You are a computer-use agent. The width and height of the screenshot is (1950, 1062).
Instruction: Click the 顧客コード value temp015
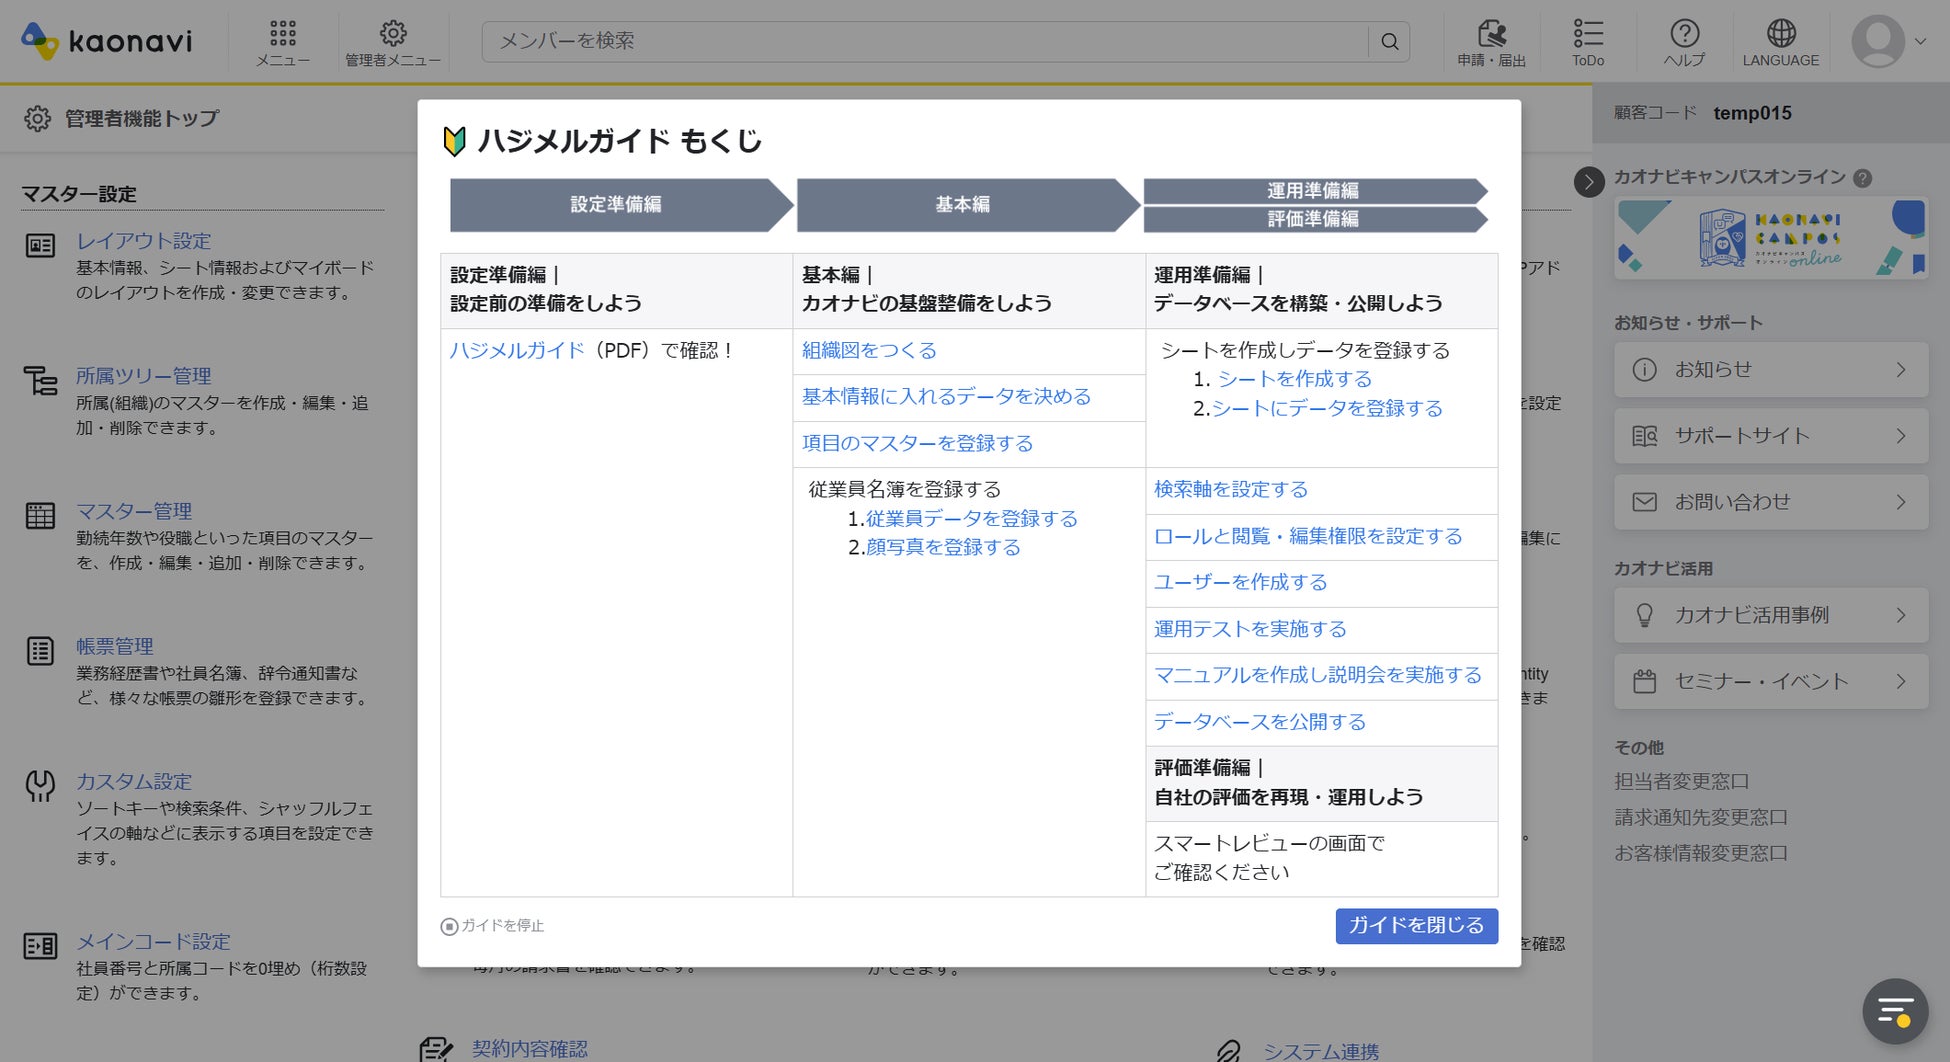[1752, 114]
